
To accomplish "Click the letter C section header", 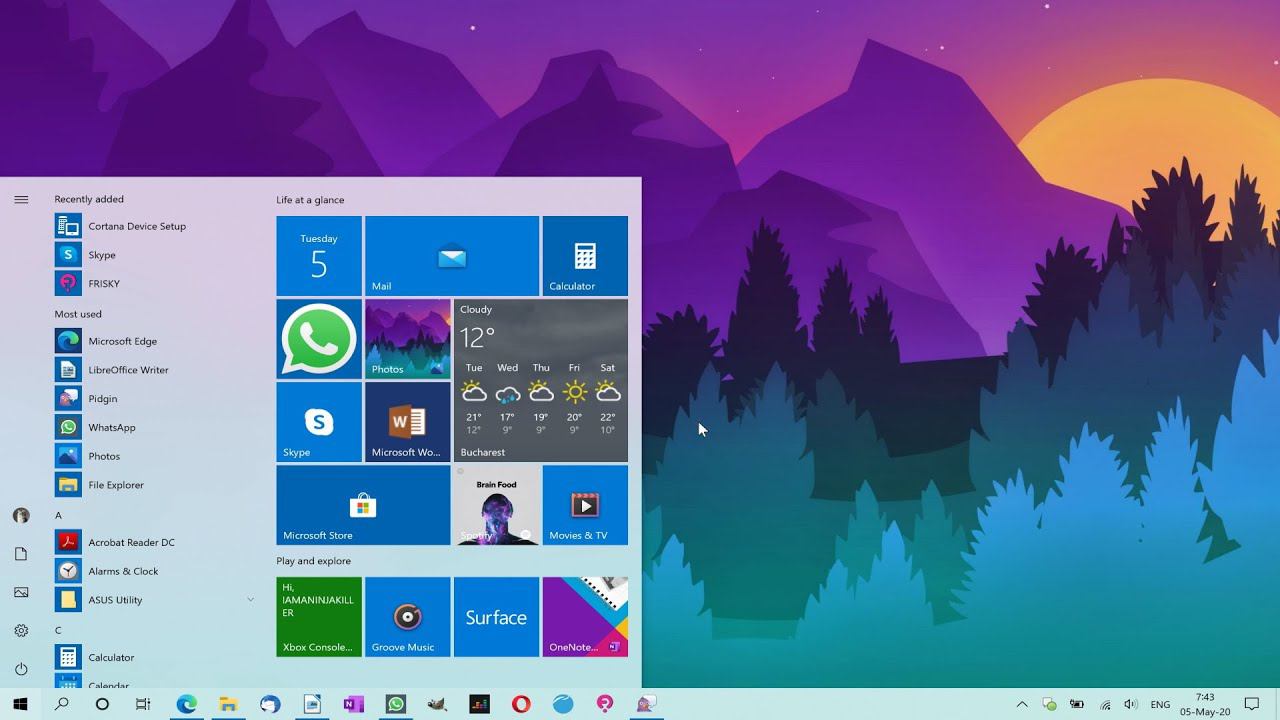I will 58,630.
